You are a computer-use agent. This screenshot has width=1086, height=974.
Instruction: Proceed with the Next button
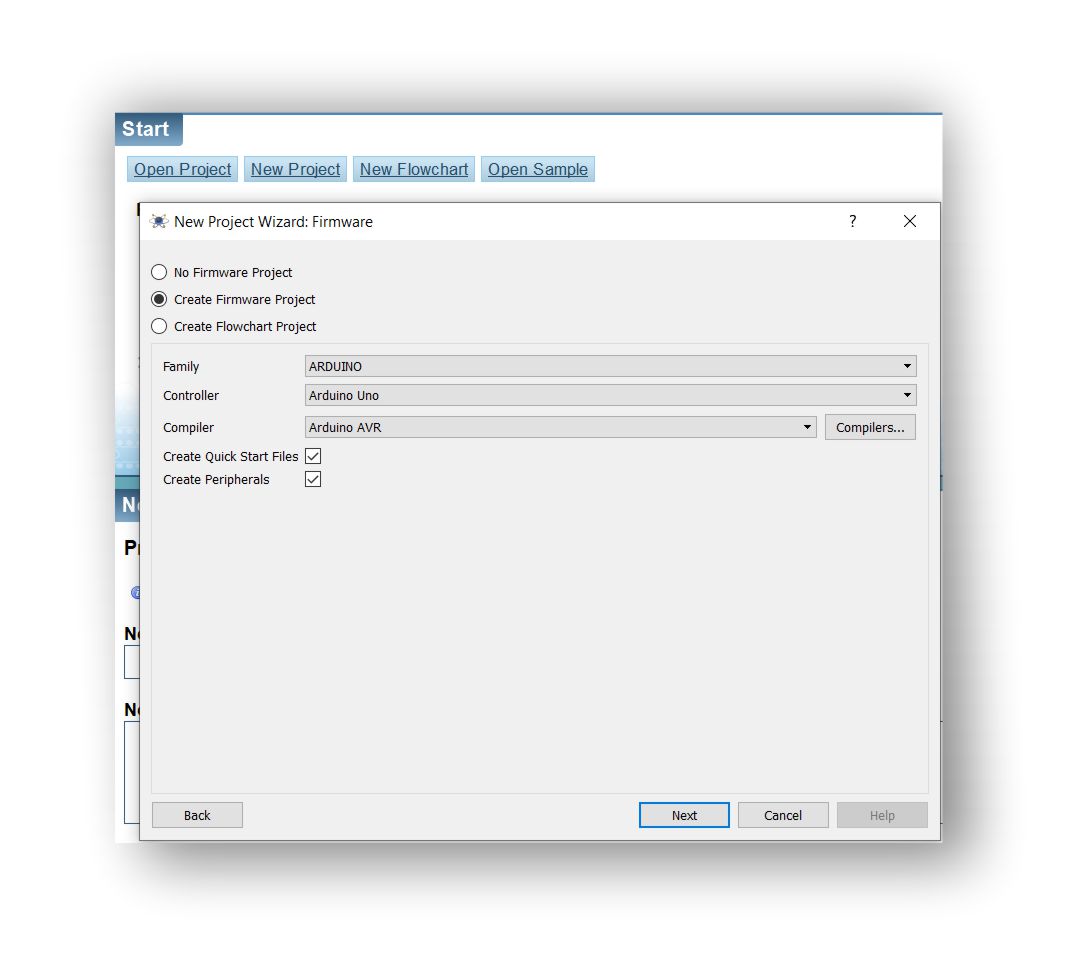684,815
